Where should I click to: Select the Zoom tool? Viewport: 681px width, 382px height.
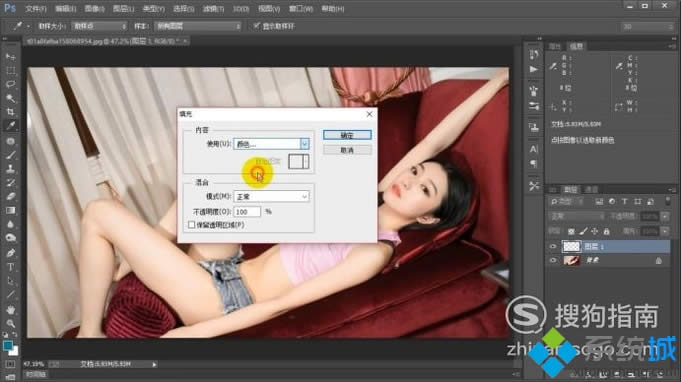click(10, 323)
